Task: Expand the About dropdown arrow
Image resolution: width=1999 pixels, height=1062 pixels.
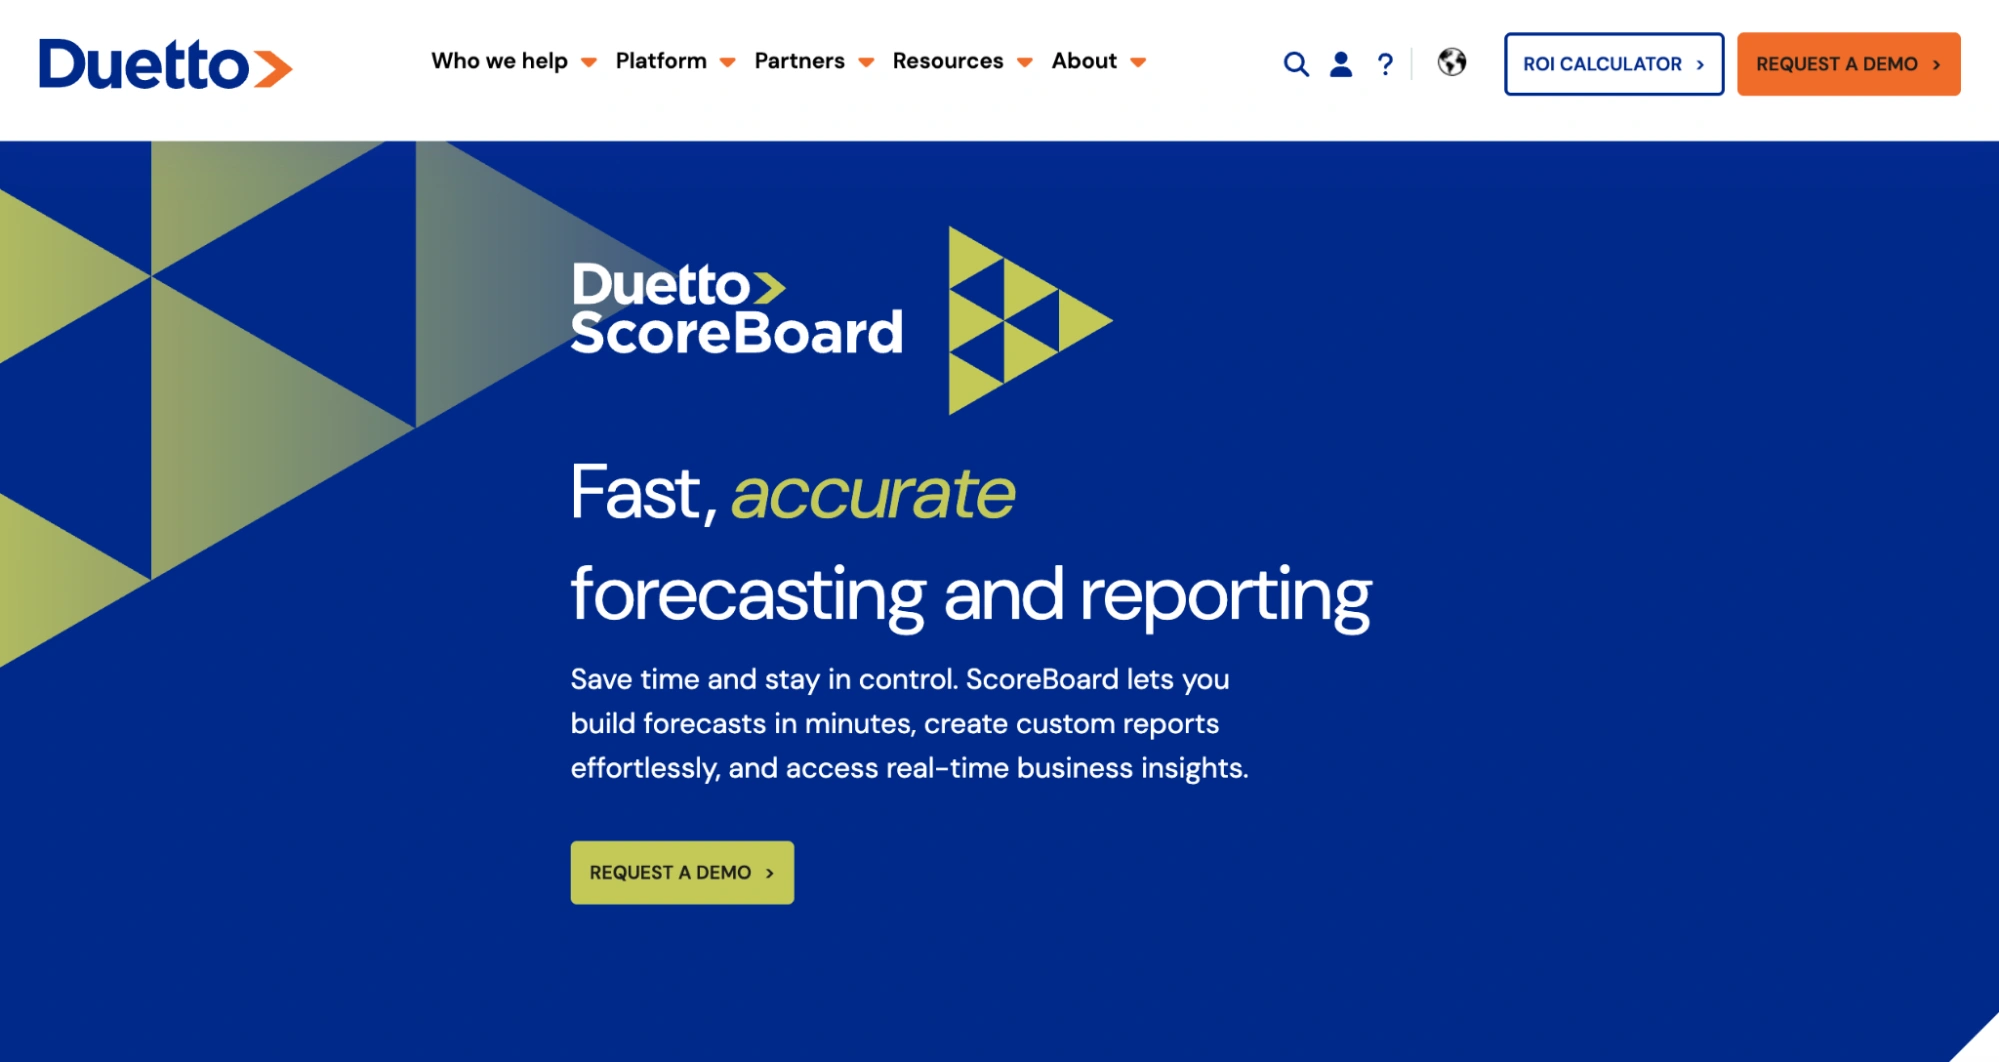Action: 1137,62
